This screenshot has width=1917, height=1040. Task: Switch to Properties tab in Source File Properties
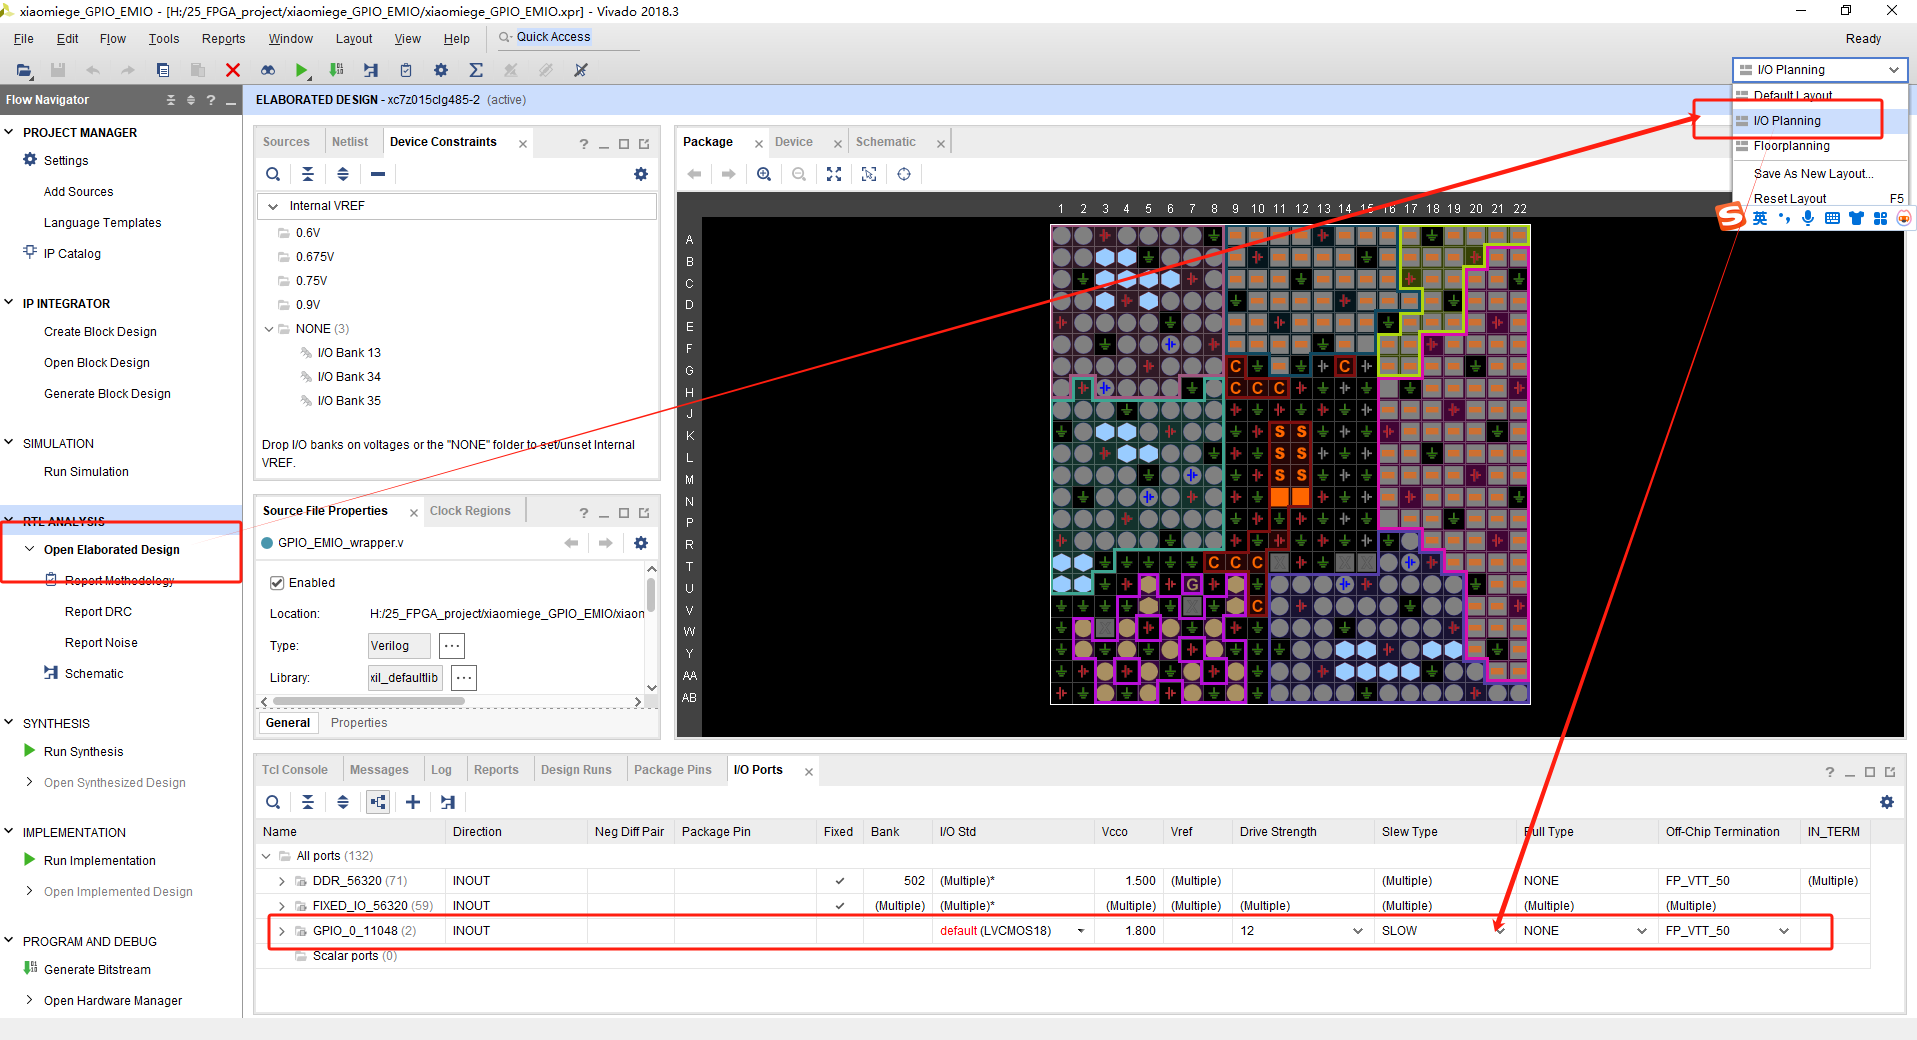(359, 723)
